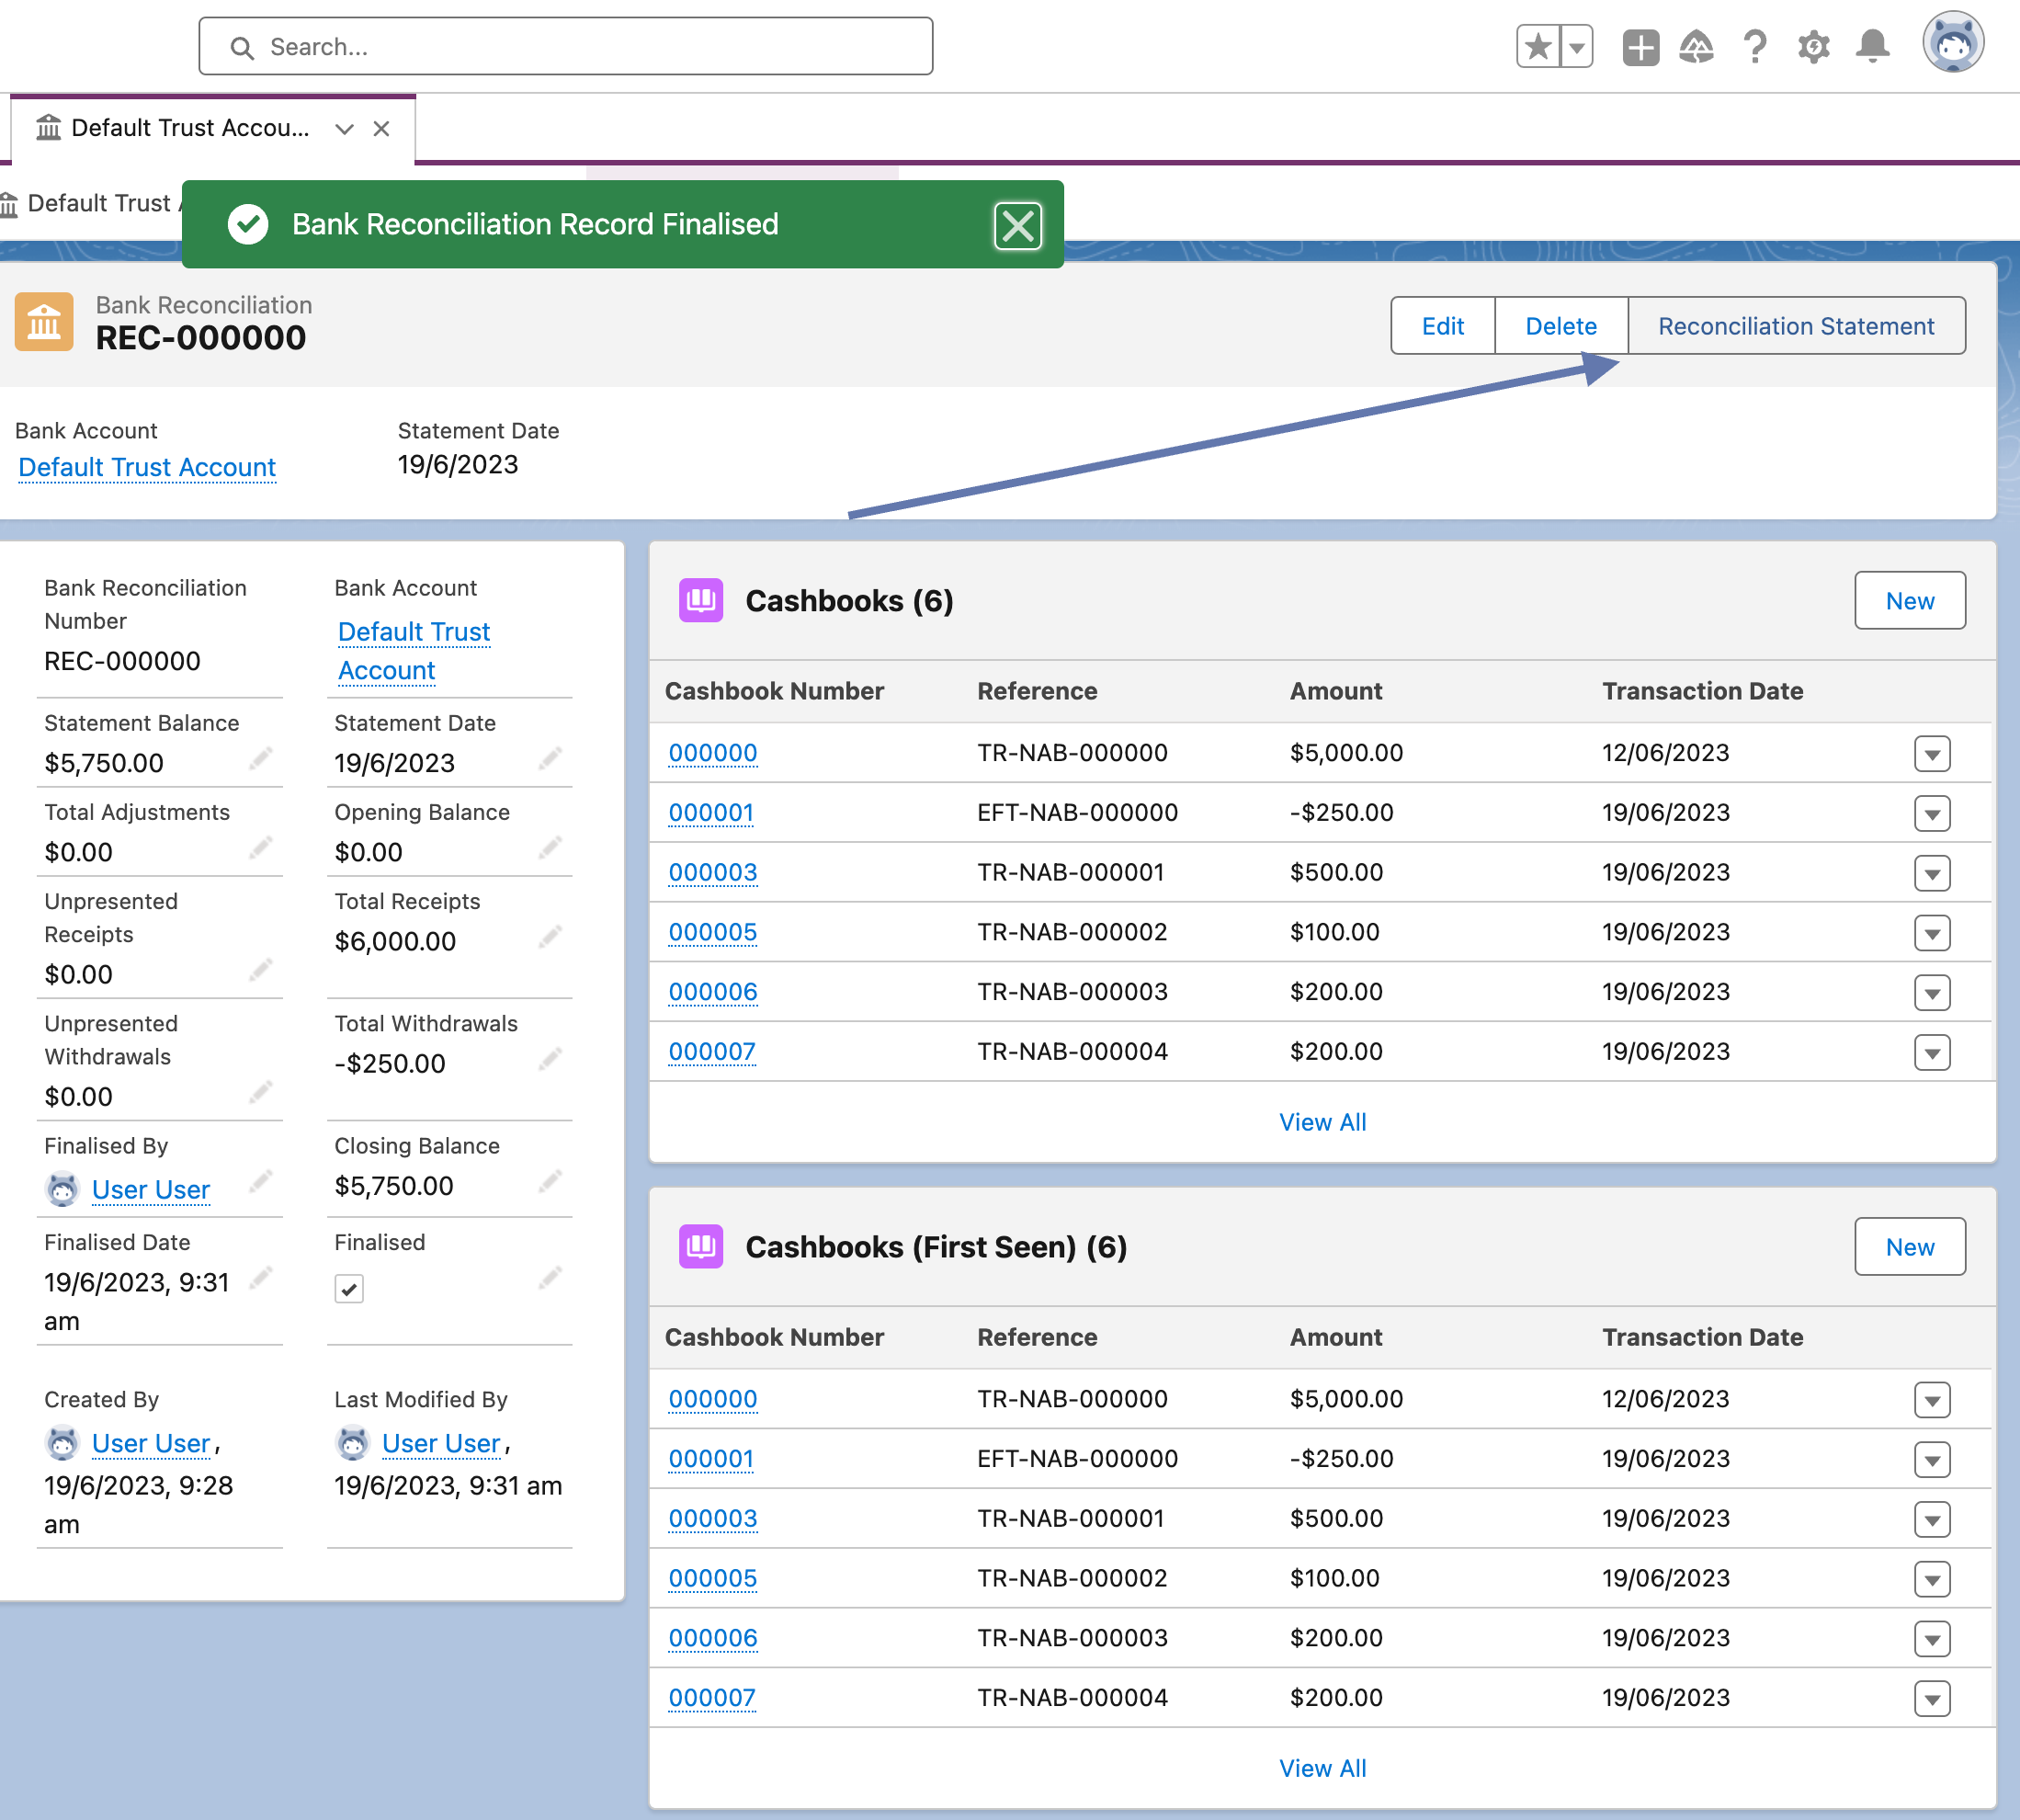Open View All under Cashbooks (6)
The image size is (2020, 1820).
1322,1122
